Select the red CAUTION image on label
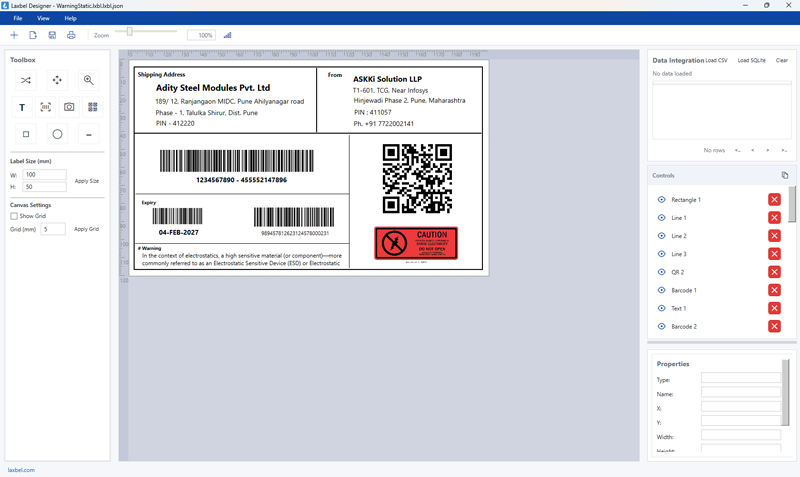This screenshot has height=477, width=800. (416, 243)
